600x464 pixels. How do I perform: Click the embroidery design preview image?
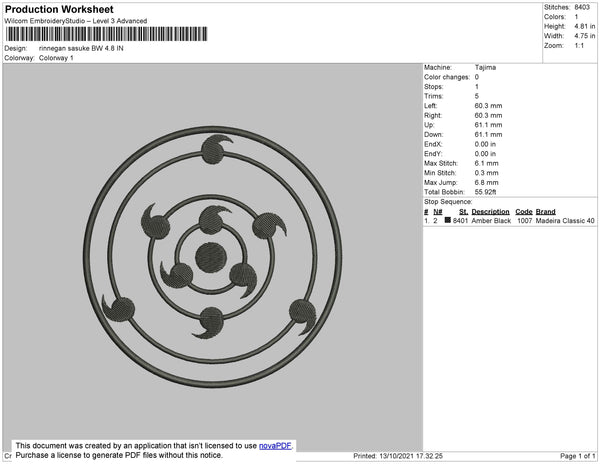click(213, 257)
